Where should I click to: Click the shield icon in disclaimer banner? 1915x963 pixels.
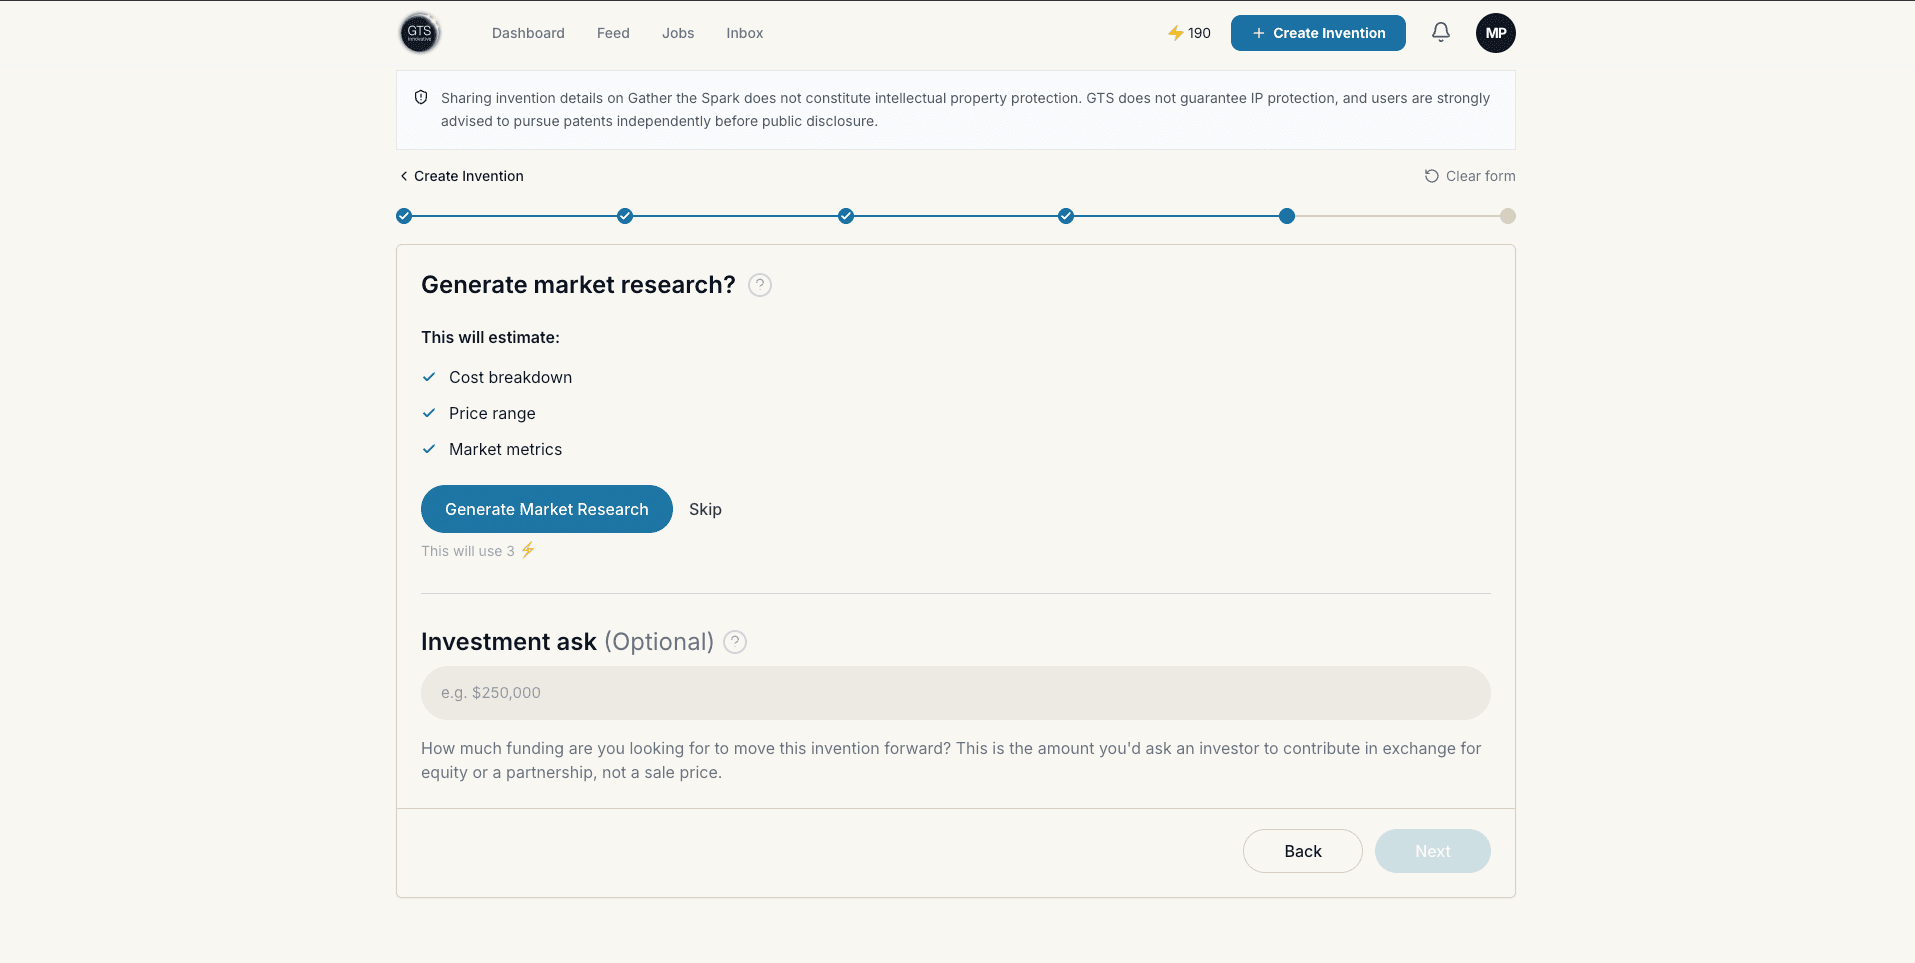point(421,98)
